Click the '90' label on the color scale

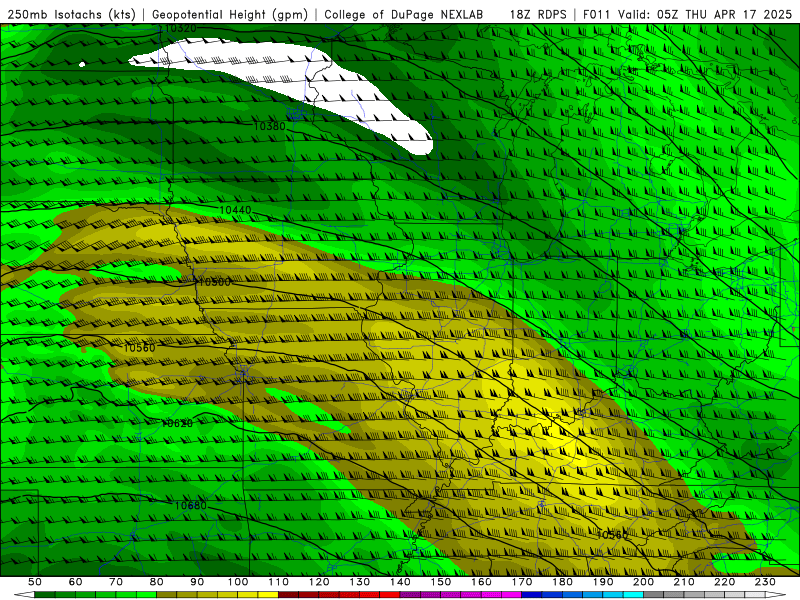[x=197, y=582]
